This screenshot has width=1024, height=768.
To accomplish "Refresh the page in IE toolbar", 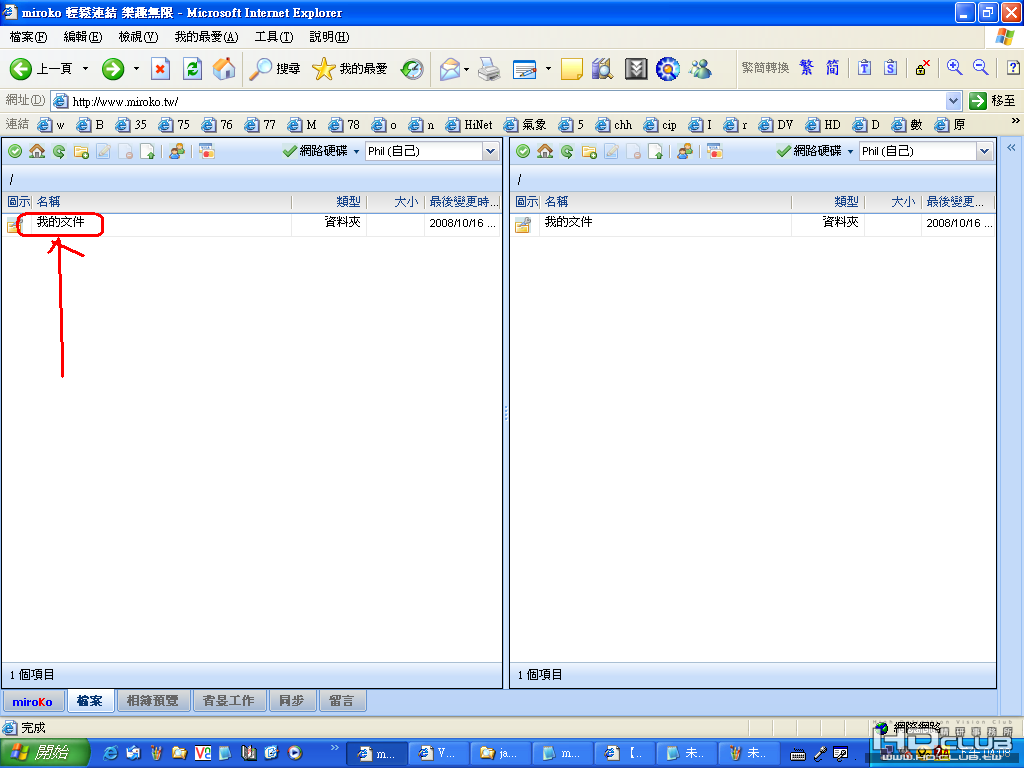I will [192, 69].
